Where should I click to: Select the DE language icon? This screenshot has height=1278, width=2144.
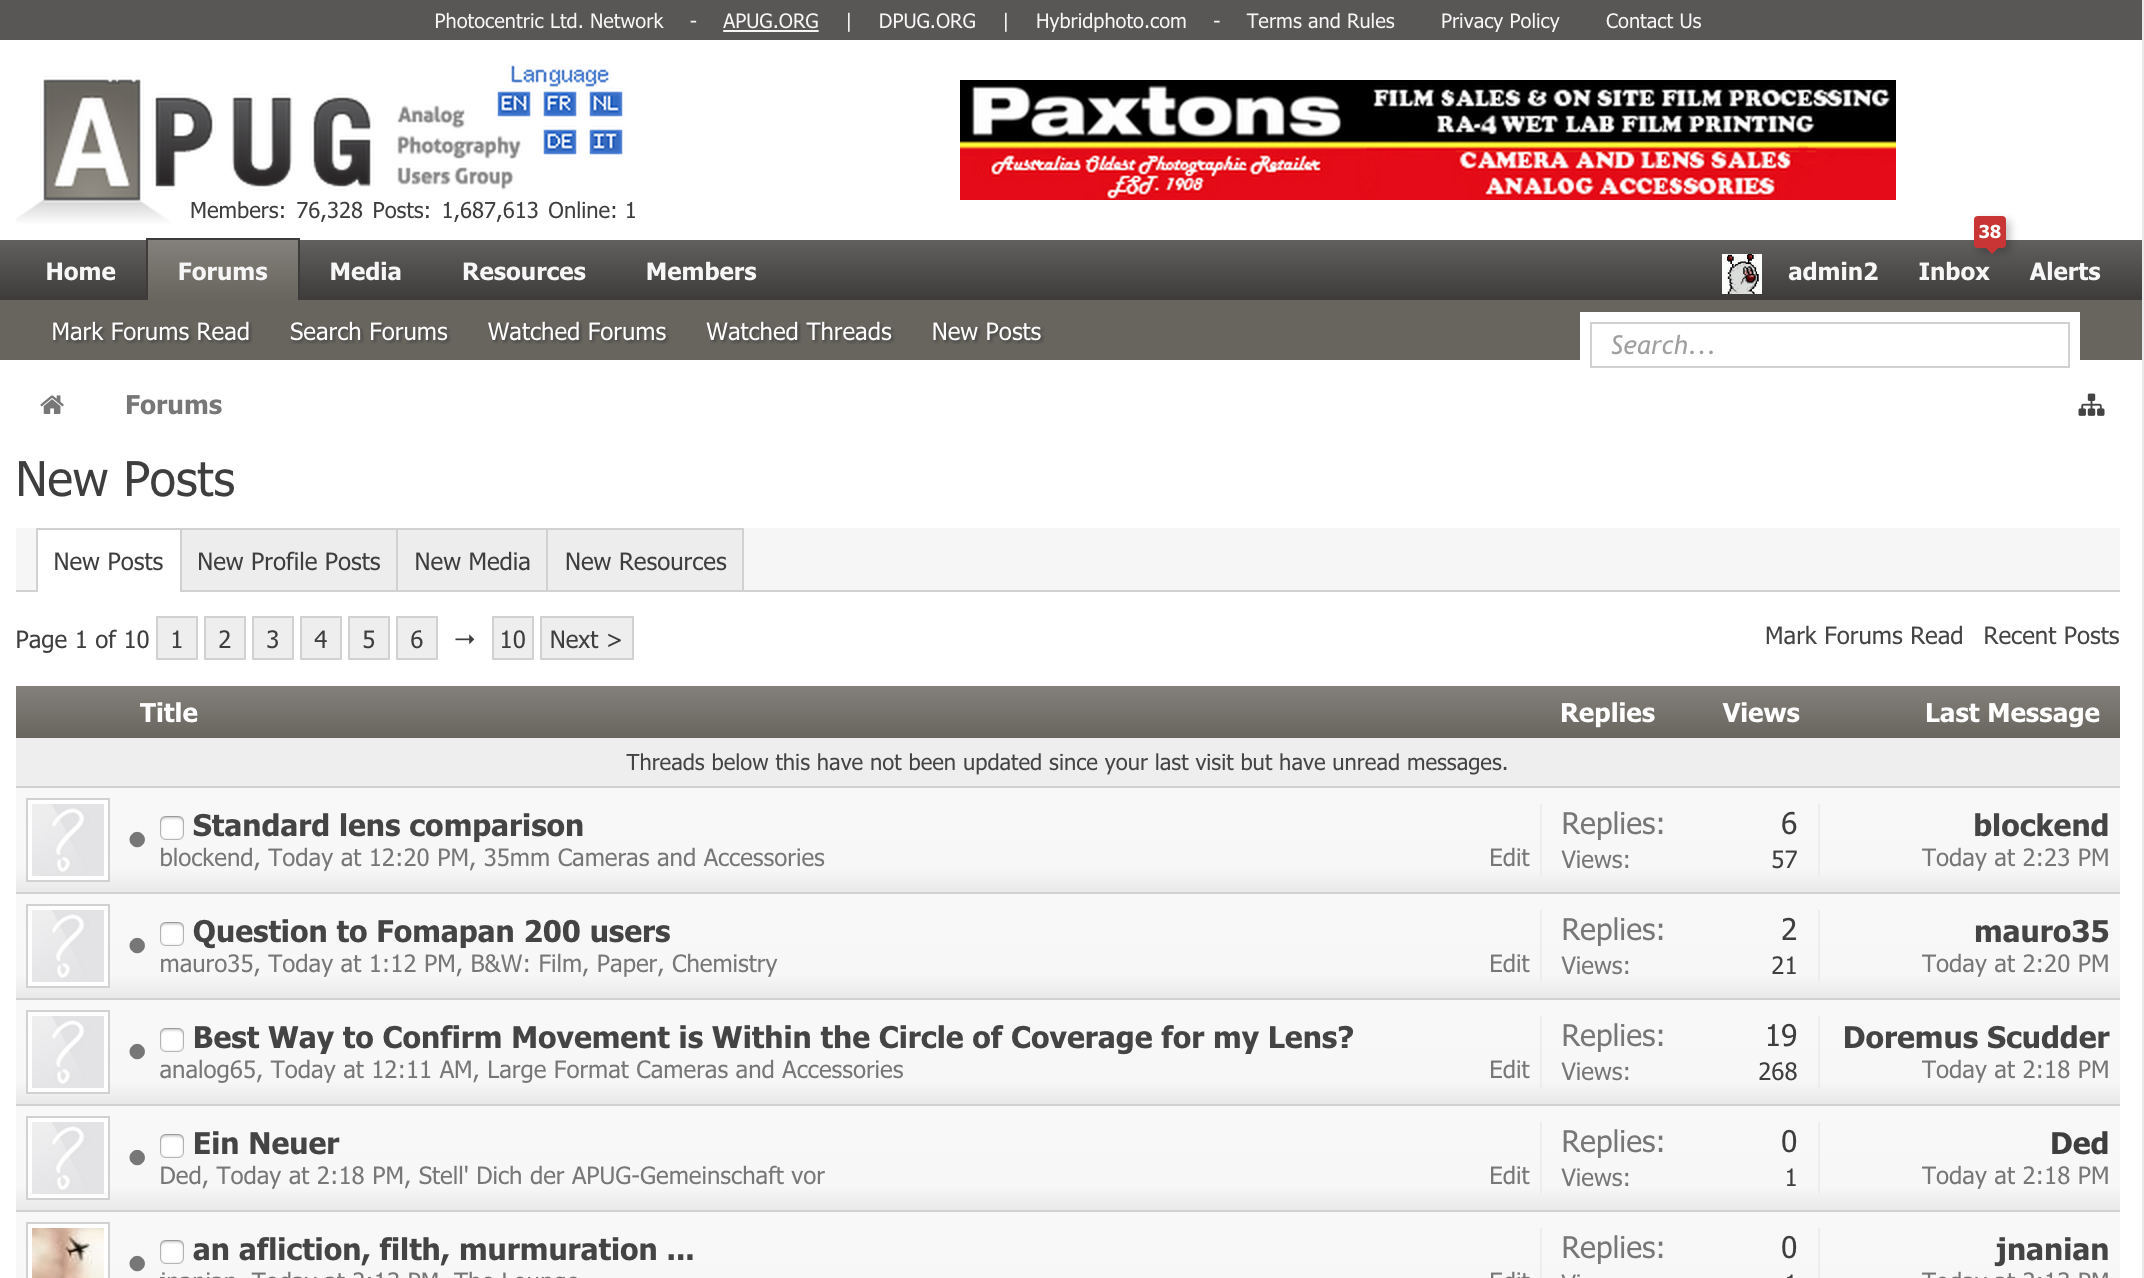(559, 142)
